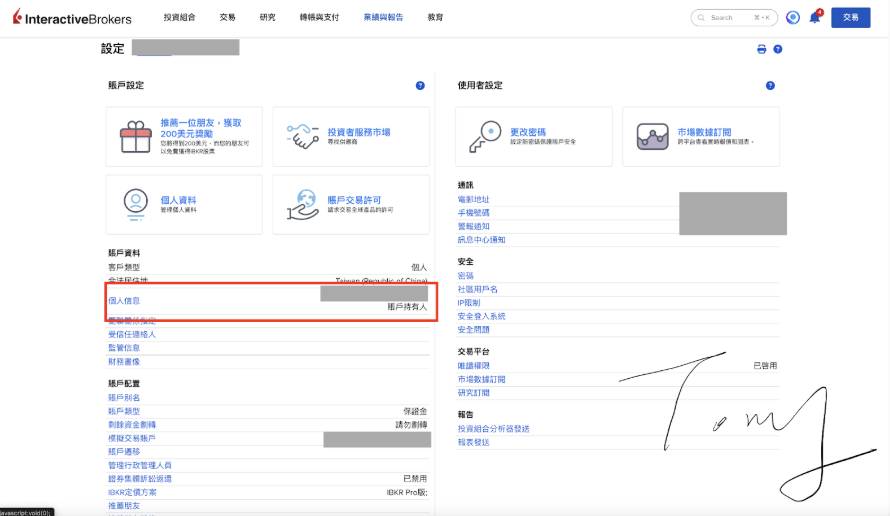The width and height of the screenshot is (890, 516).
Task: Open the 訊息中心通知 link
Action: (x=481, y=240)
